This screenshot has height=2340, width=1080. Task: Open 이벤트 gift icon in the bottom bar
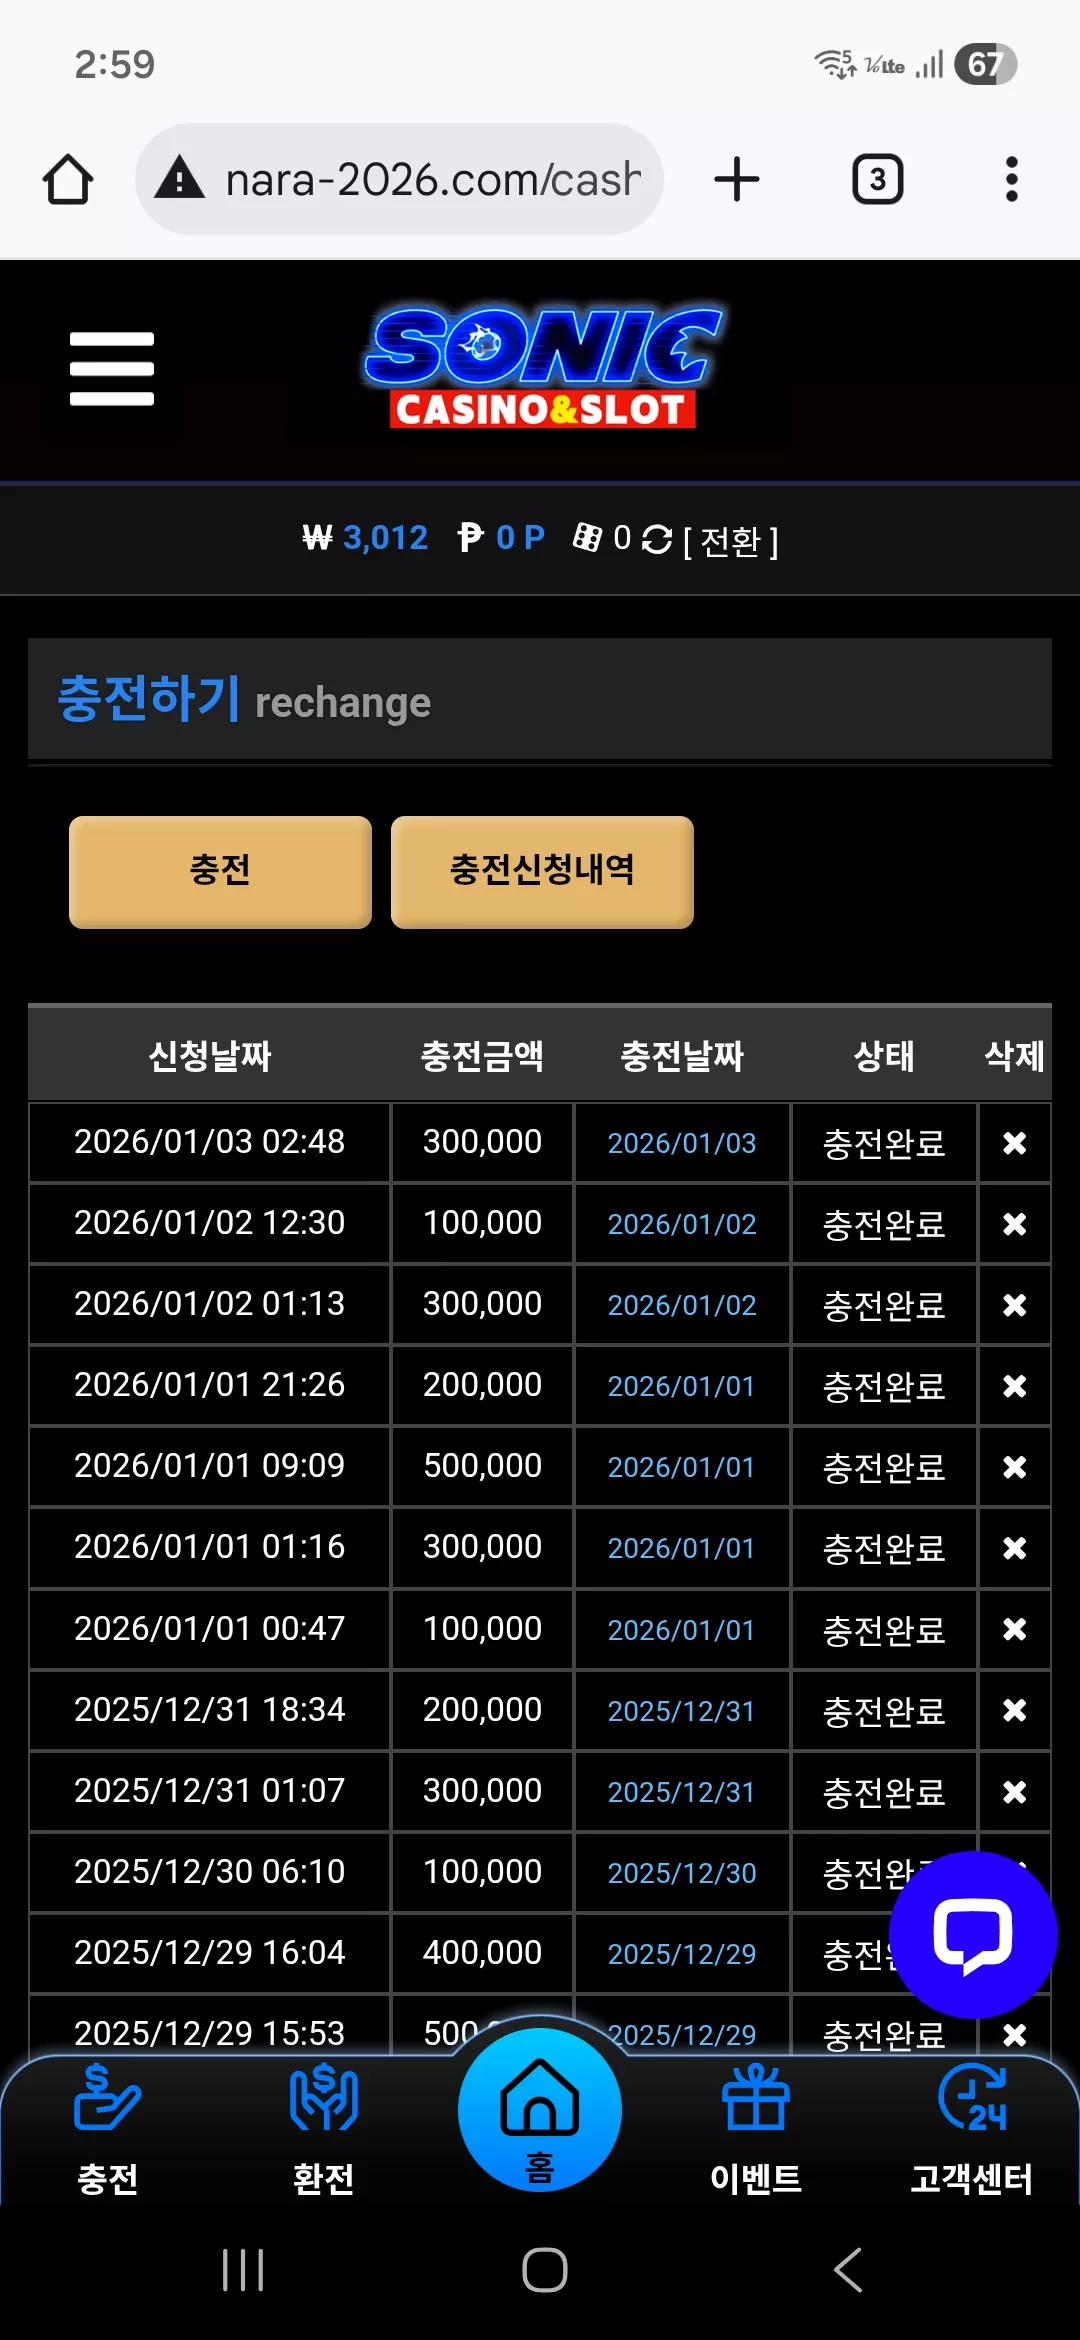pos(756,2128)
